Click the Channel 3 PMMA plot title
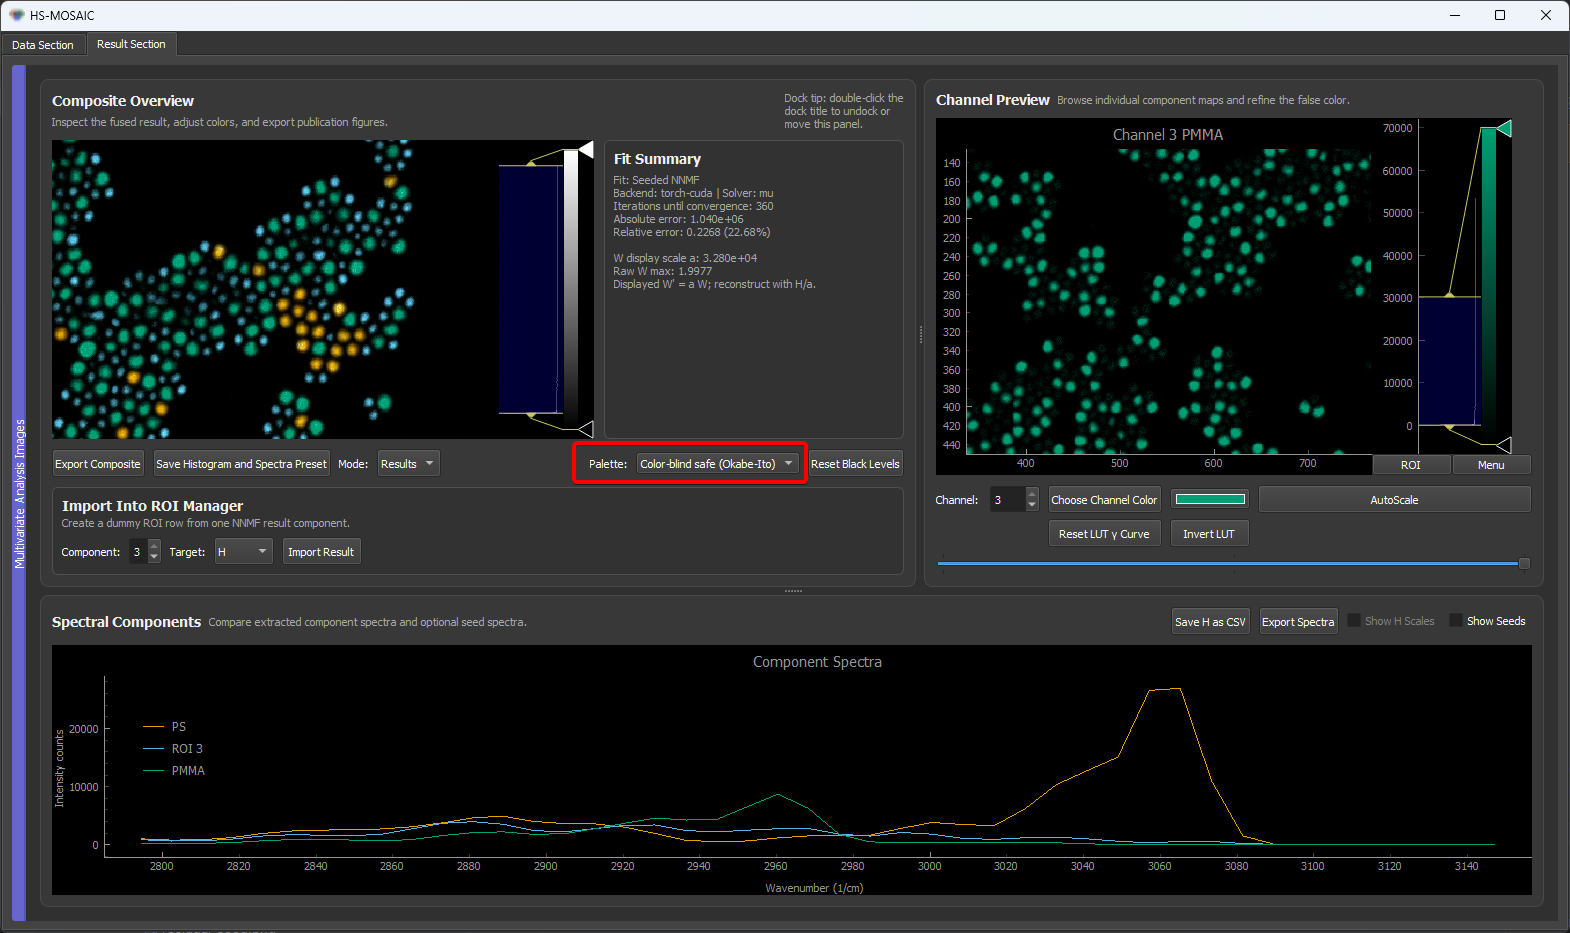This screenshot has height=933, width=1570. click(1168, 135)
